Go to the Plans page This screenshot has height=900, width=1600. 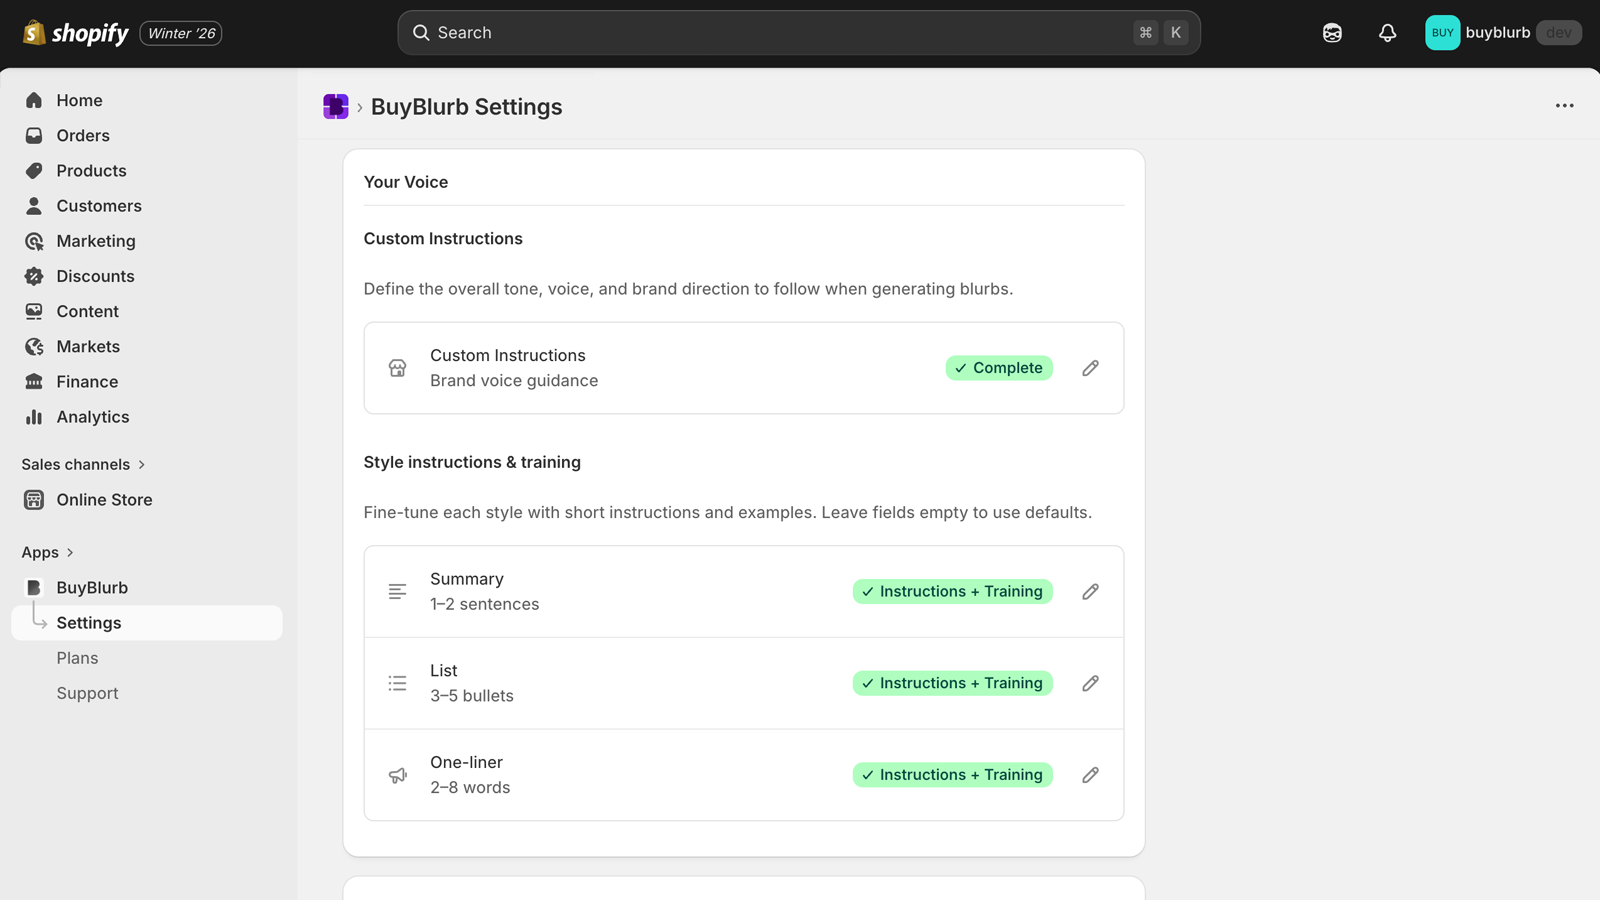(x=77, y=658)
